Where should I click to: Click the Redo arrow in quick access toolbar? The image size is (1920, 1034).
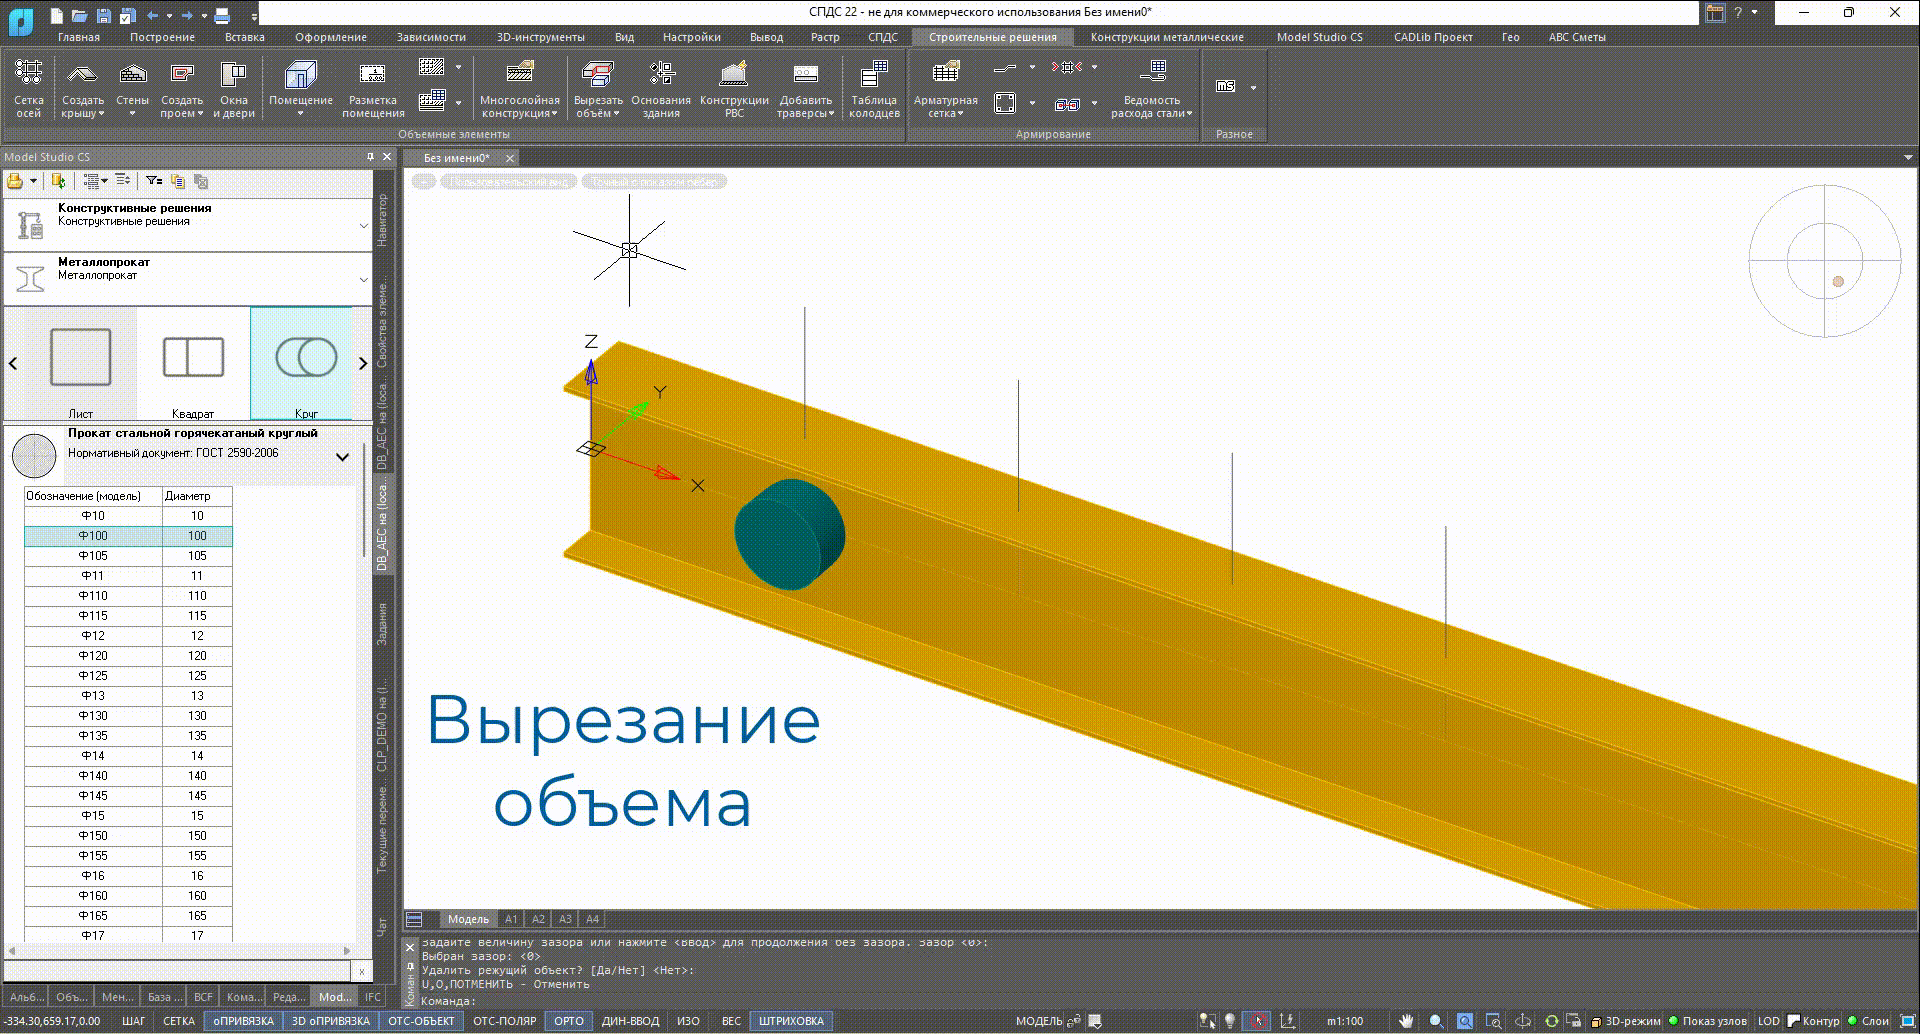coord(187,15)
